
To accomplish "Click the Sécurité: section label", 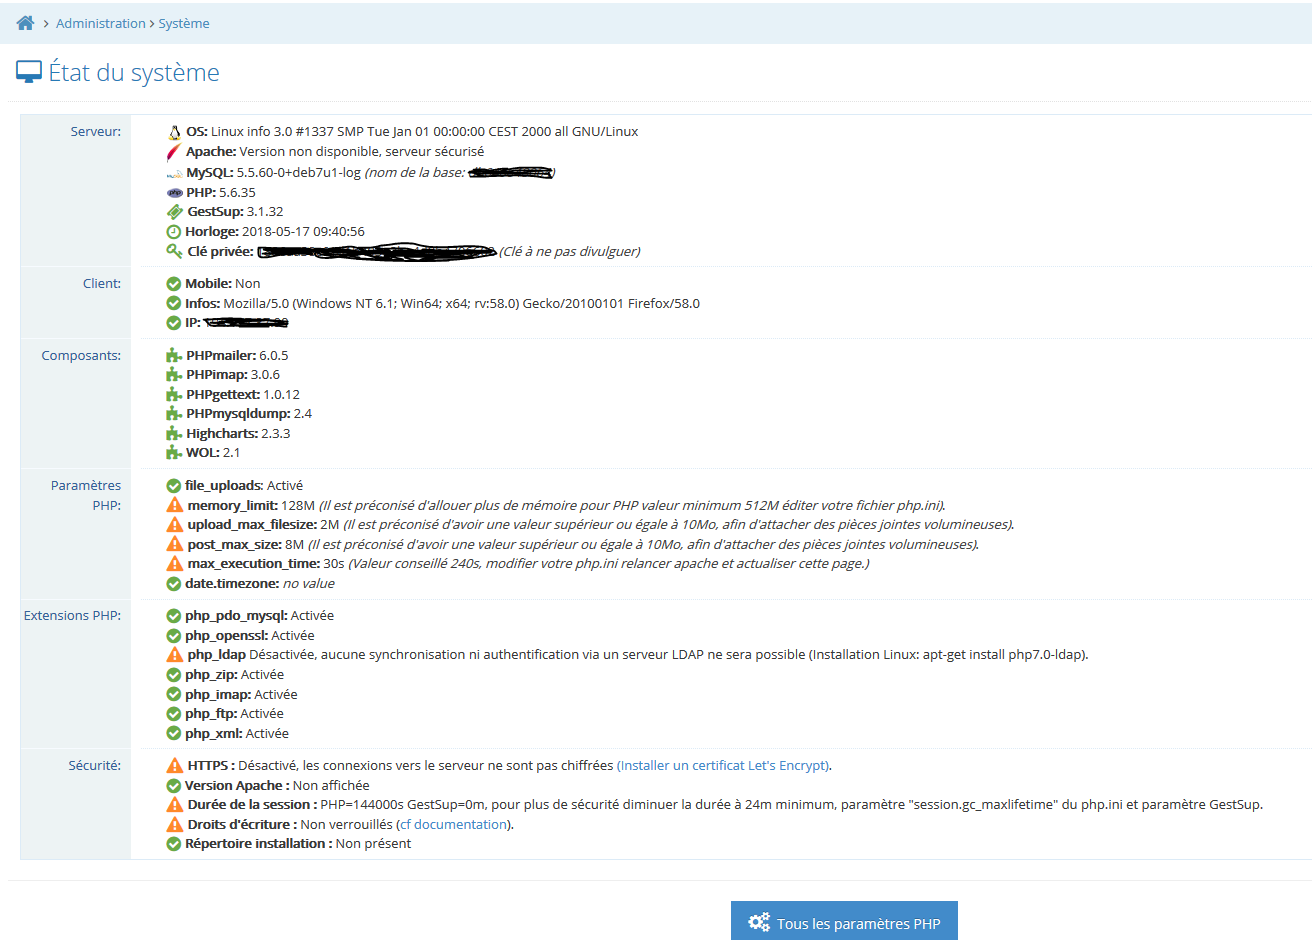I will click(x=95, y=765).
